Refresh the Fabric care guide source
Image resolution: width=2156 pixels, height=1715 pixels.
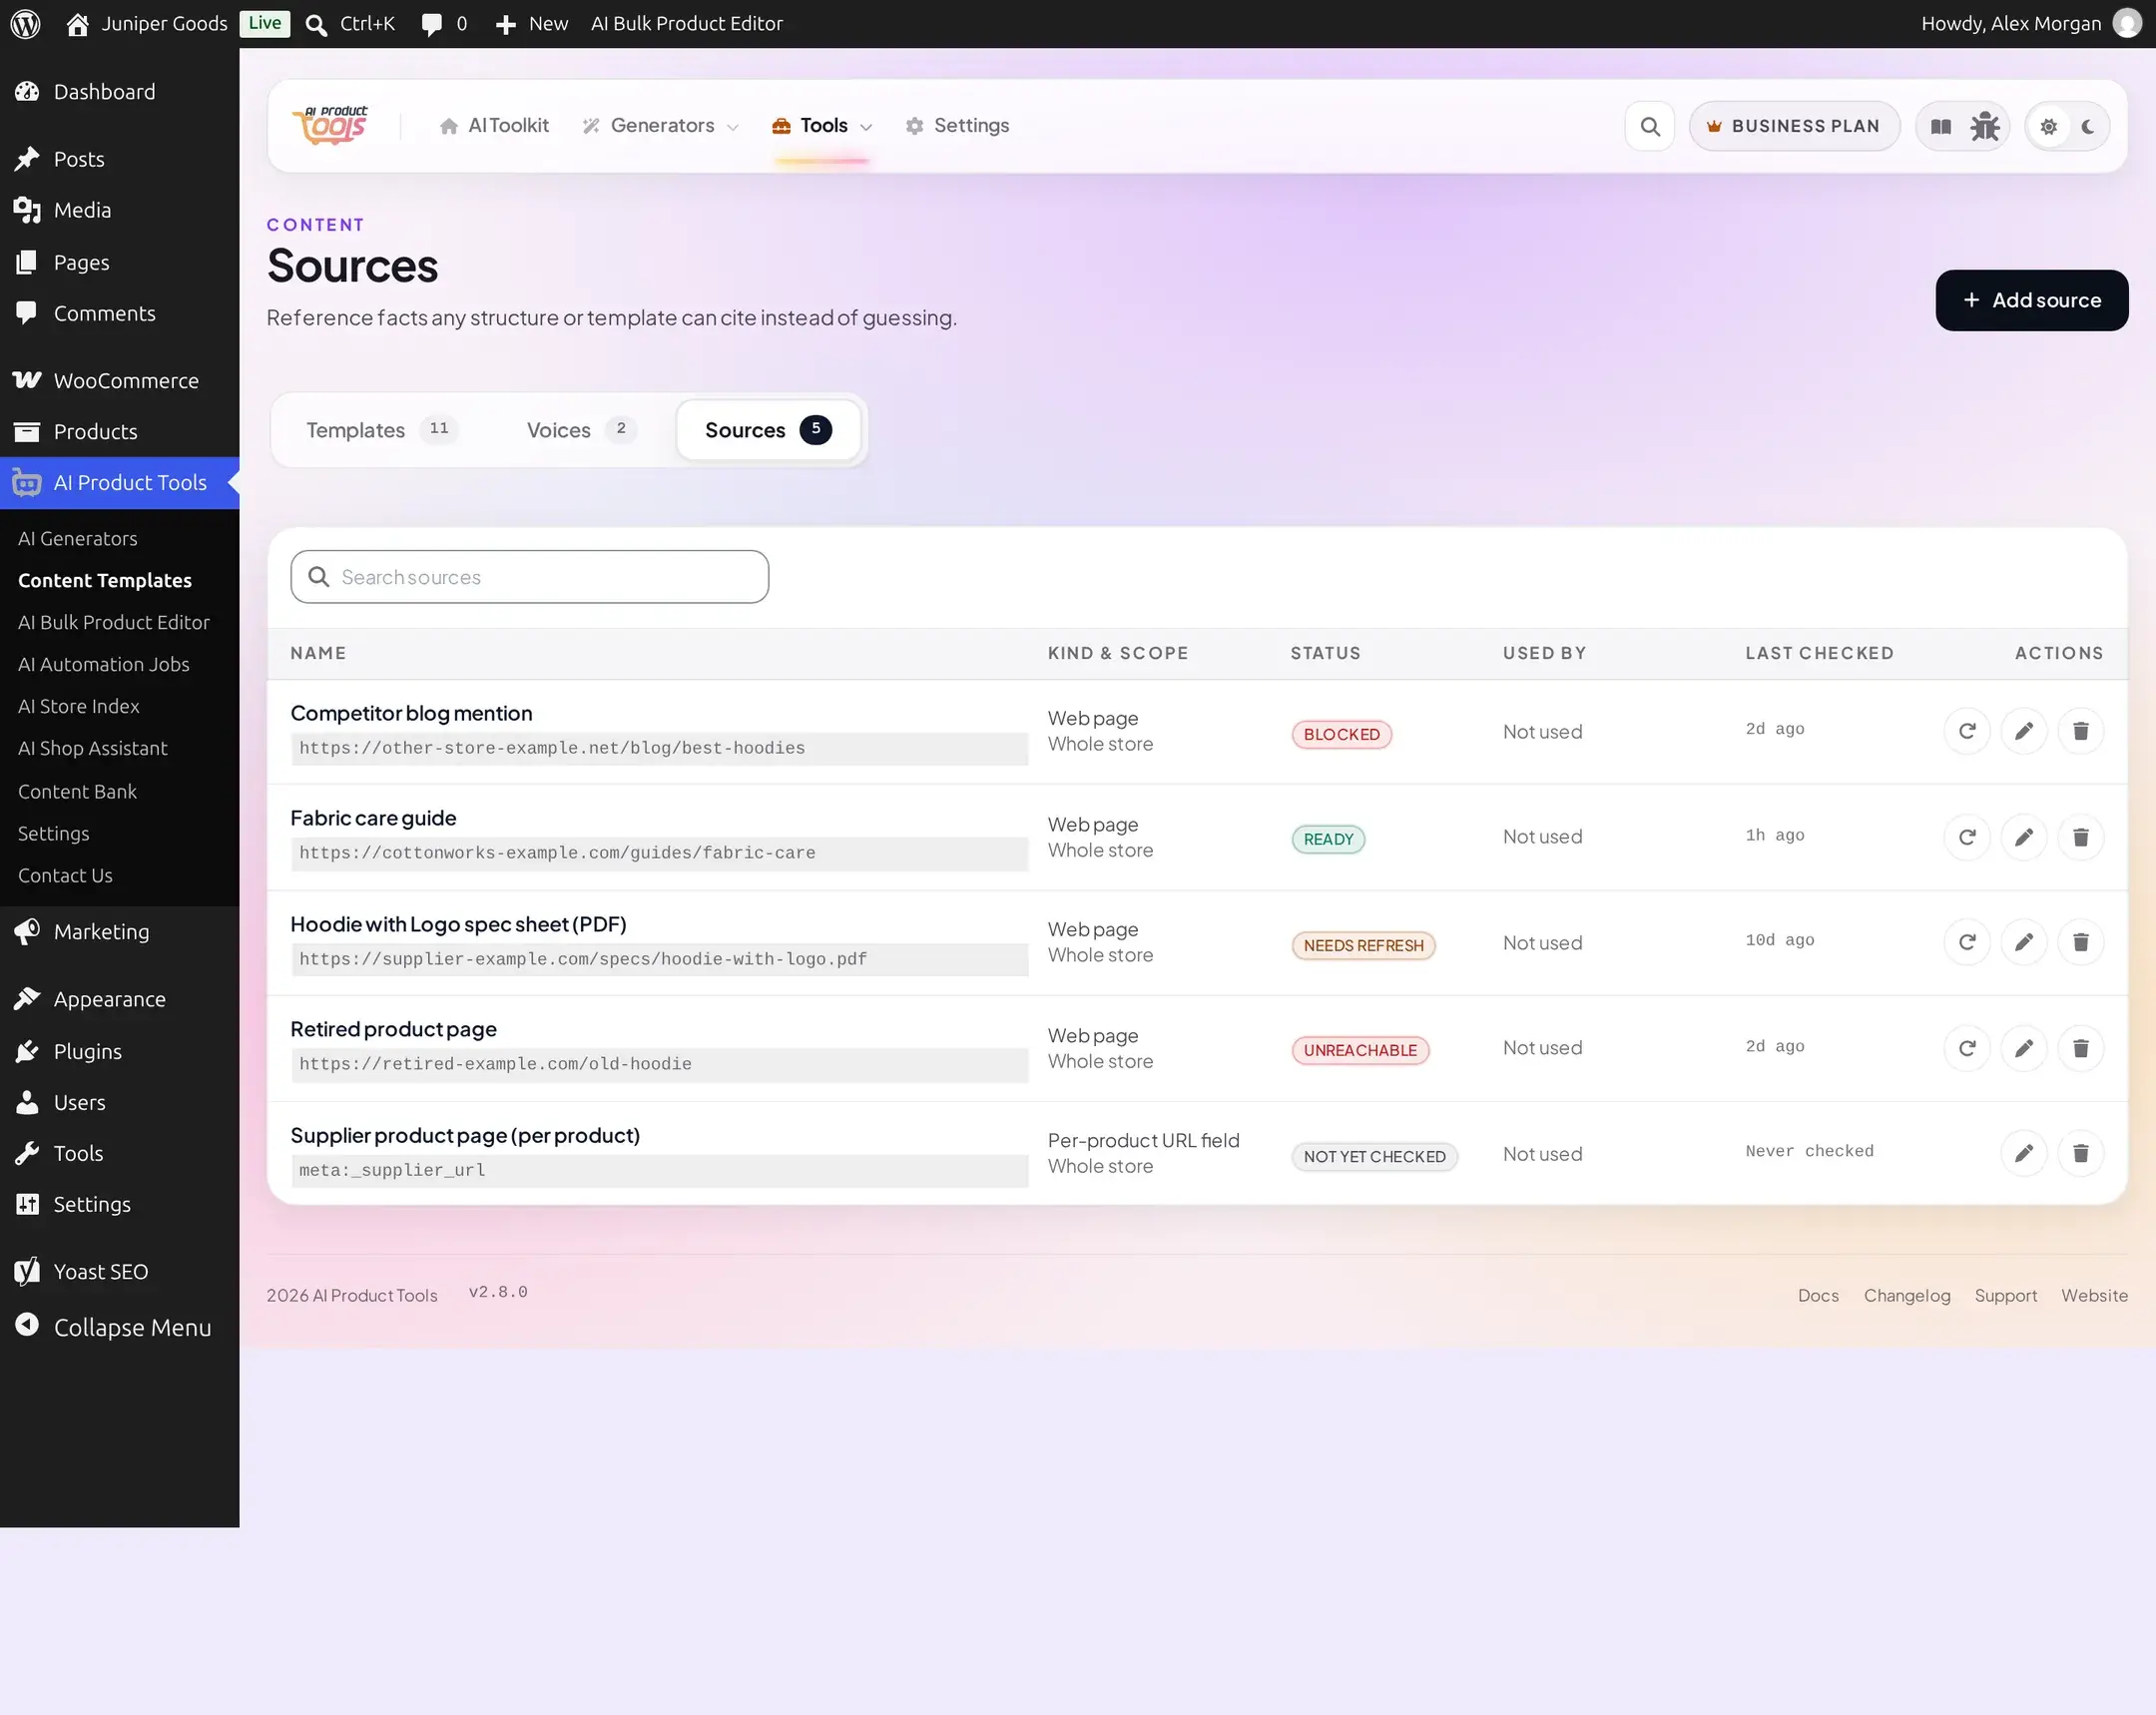[1966, 837]
